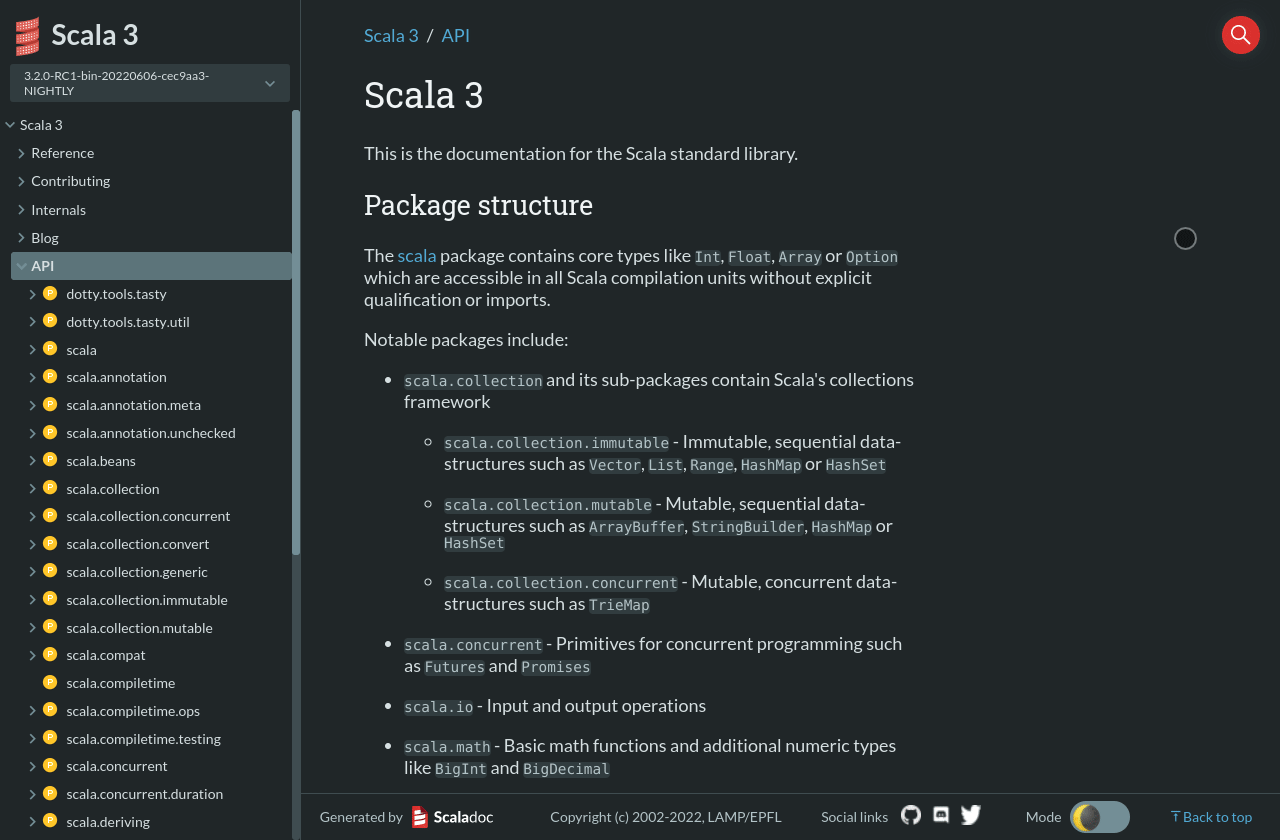Viewport: 1280px width, 840px height.
Task: Click the sidebar vertical scrollbar thumb
Action: pos(295,332)
